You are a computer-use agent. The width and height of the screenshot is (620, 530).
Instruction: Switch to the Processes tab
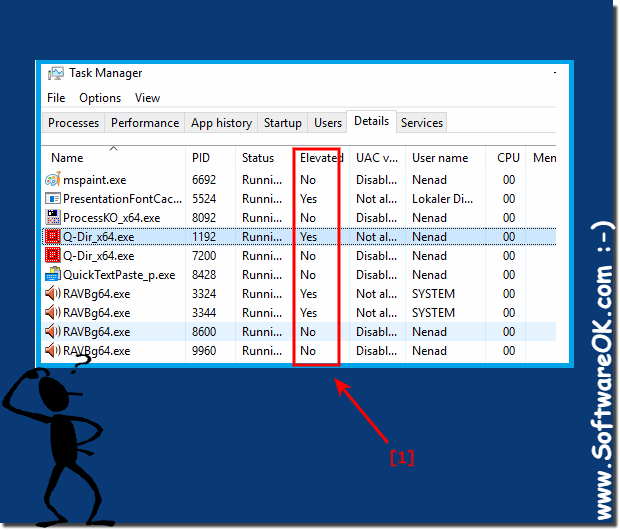74,123
